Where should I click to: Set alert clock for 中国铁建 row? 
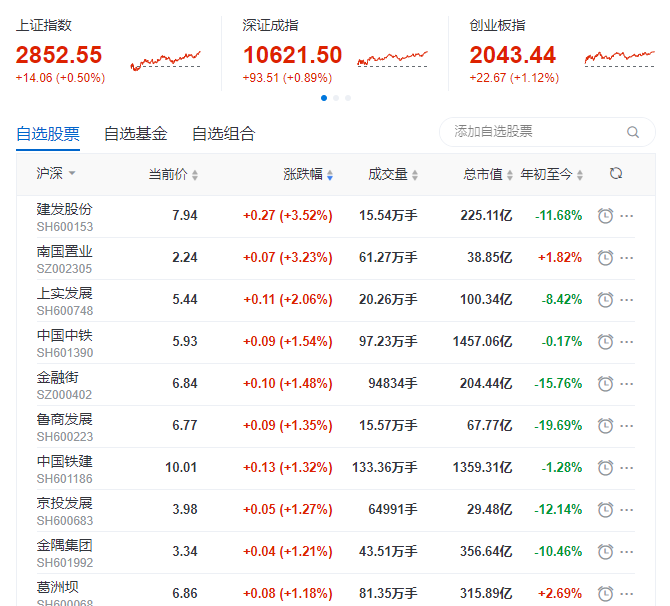coord(605,468)
